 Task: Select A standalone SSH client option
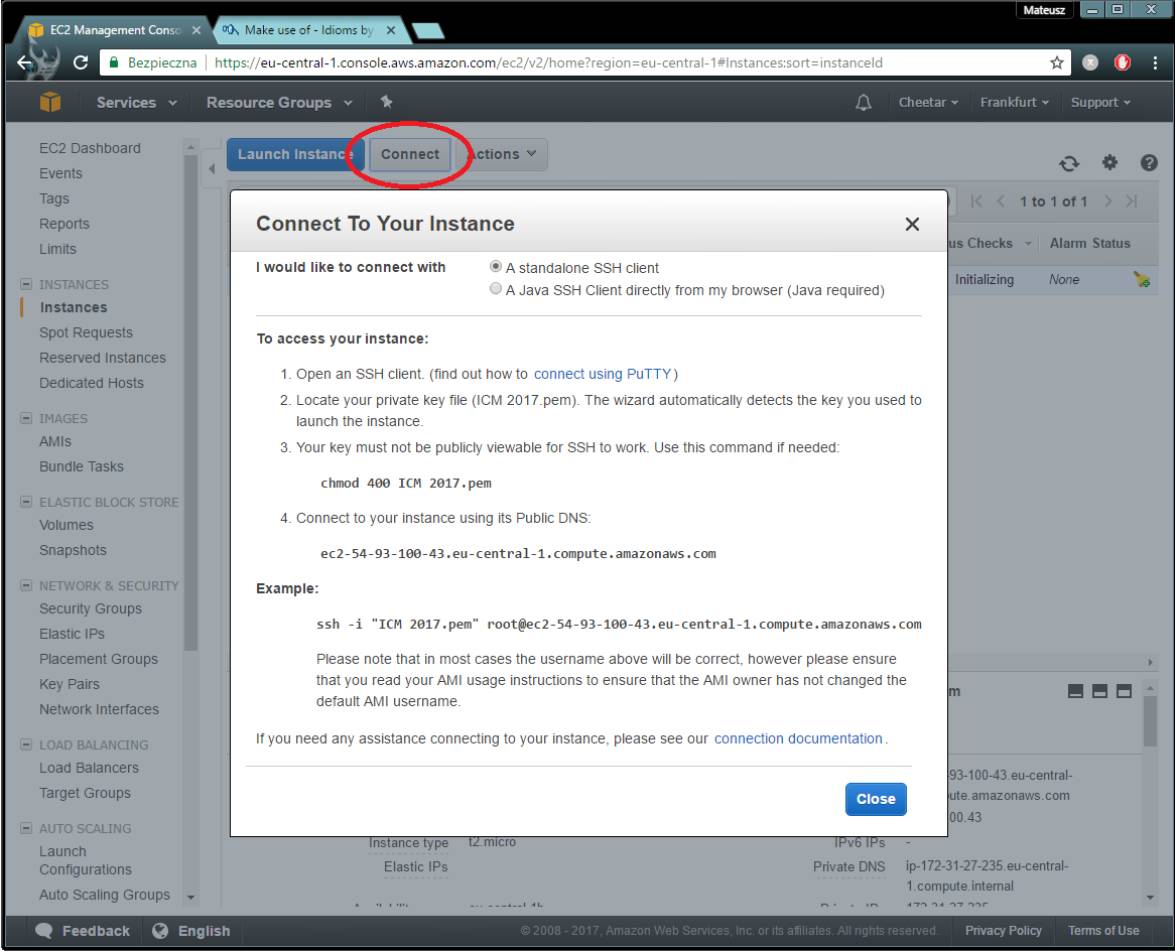click(496, 268)
